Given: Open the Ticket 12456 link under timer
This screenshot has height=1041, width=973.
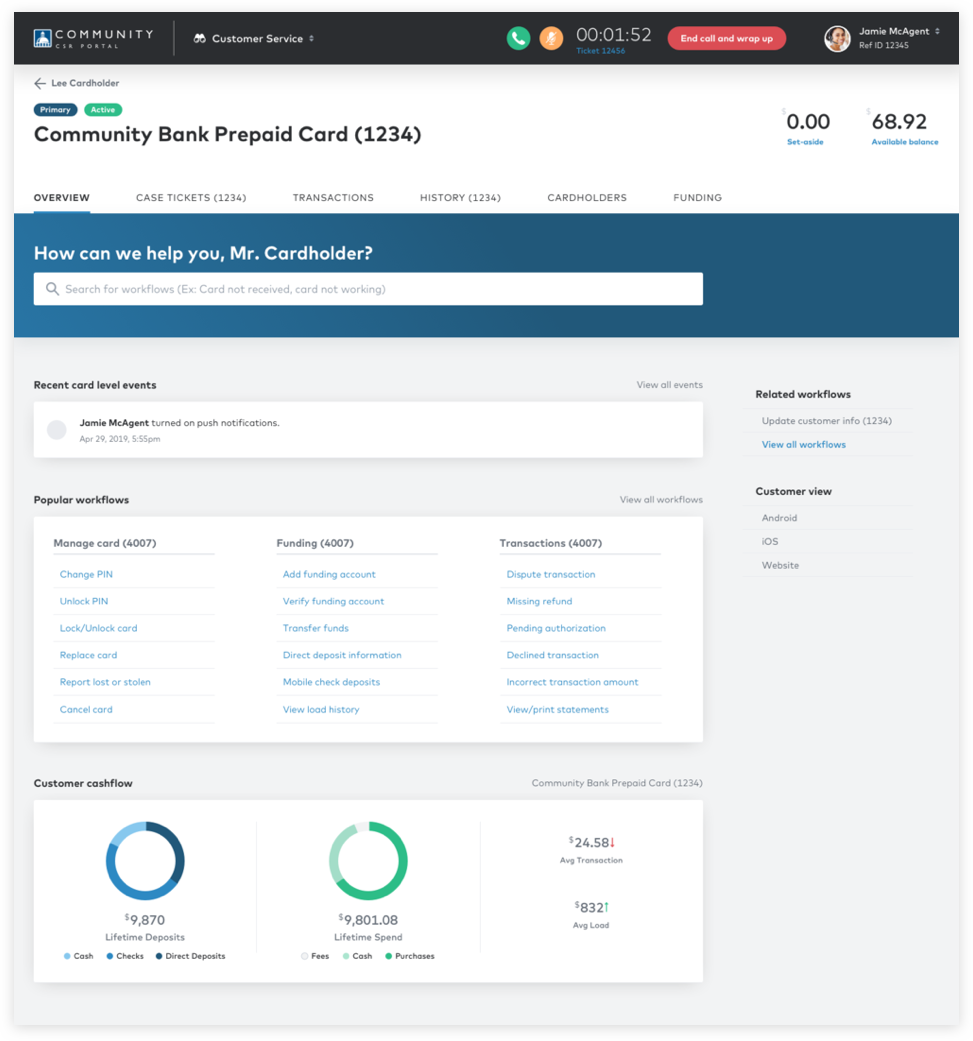Looking at the screenshot, I should click(600, 51).
